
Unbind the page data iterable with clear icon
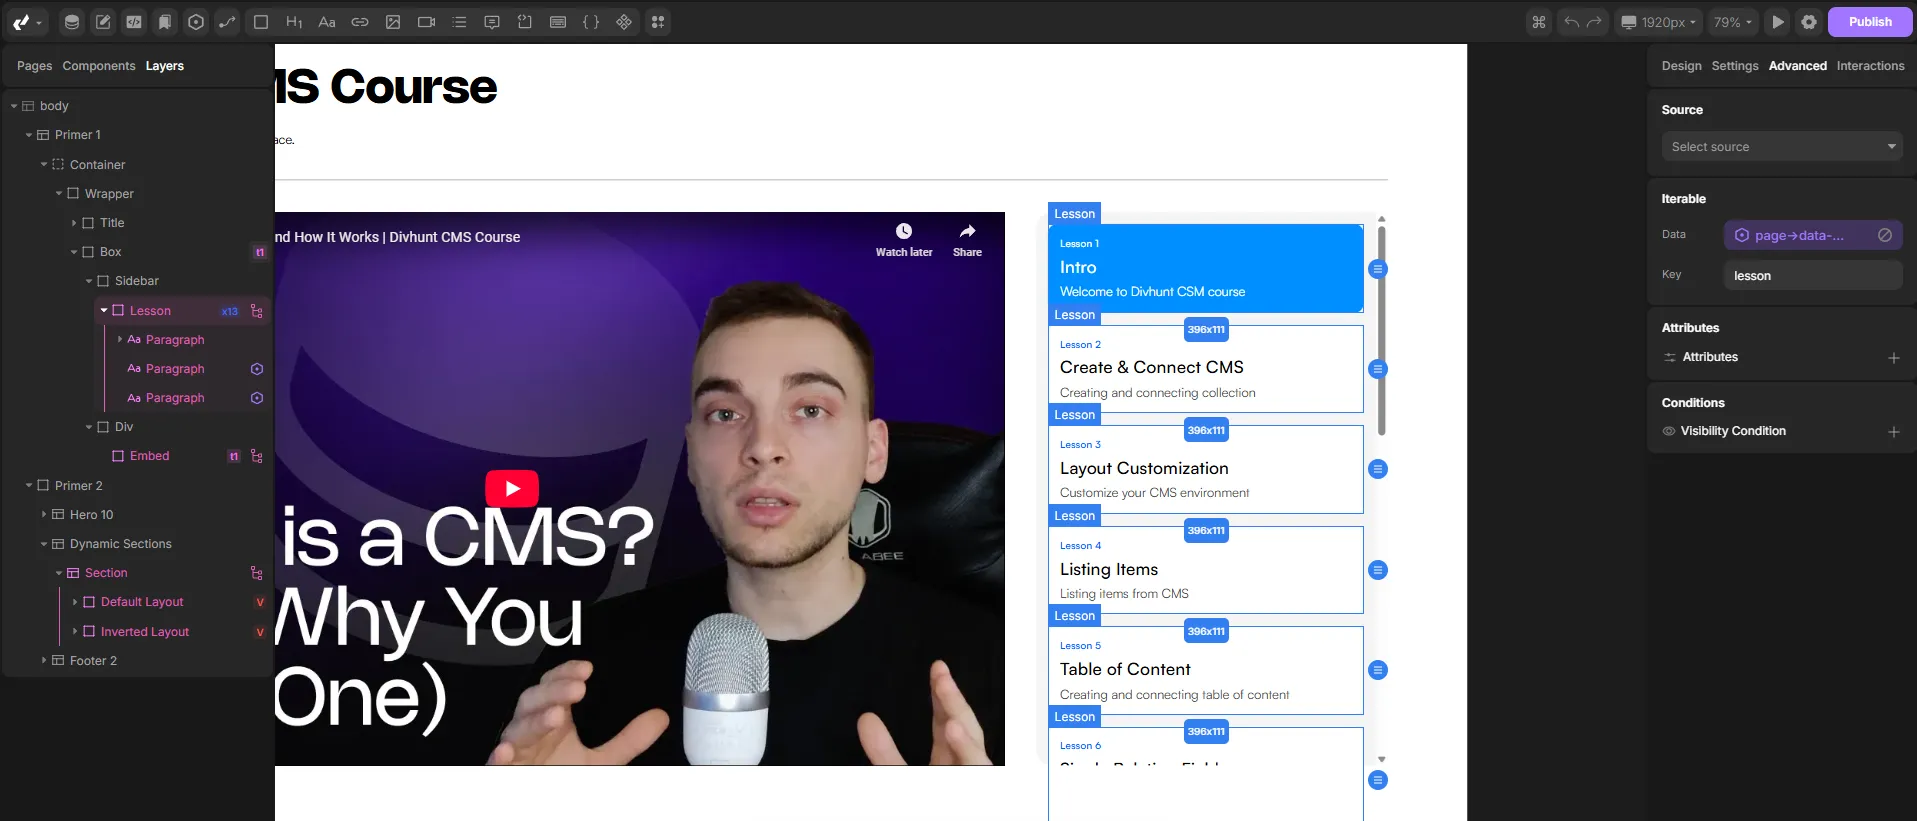(1885, 235)
